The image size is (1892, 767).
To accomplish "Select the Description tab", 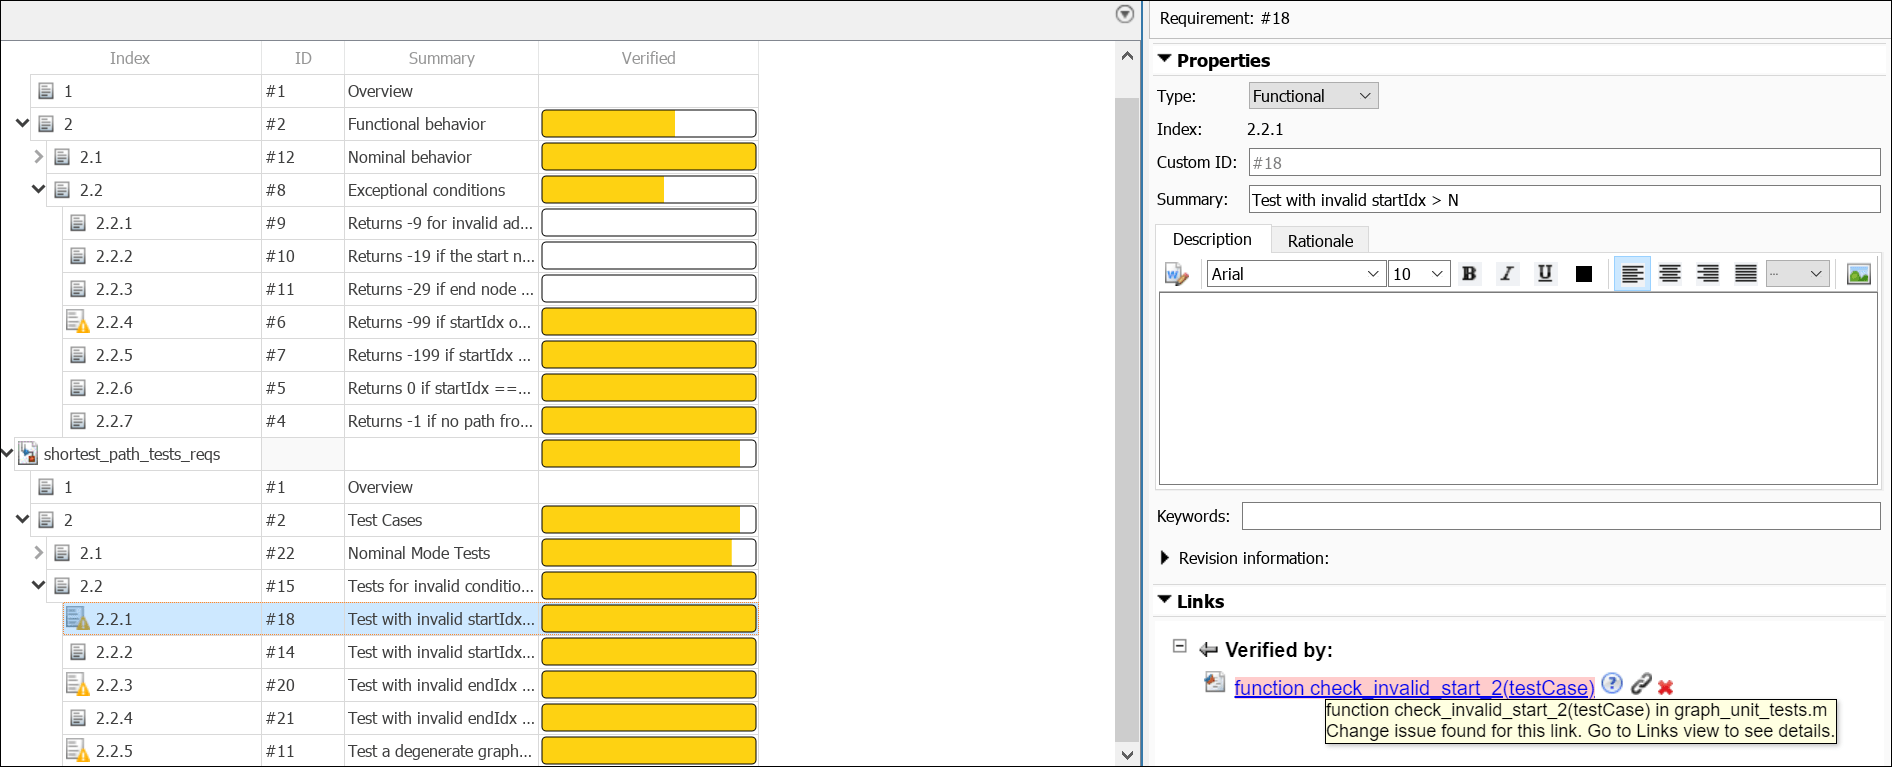I will point(1211,240).
